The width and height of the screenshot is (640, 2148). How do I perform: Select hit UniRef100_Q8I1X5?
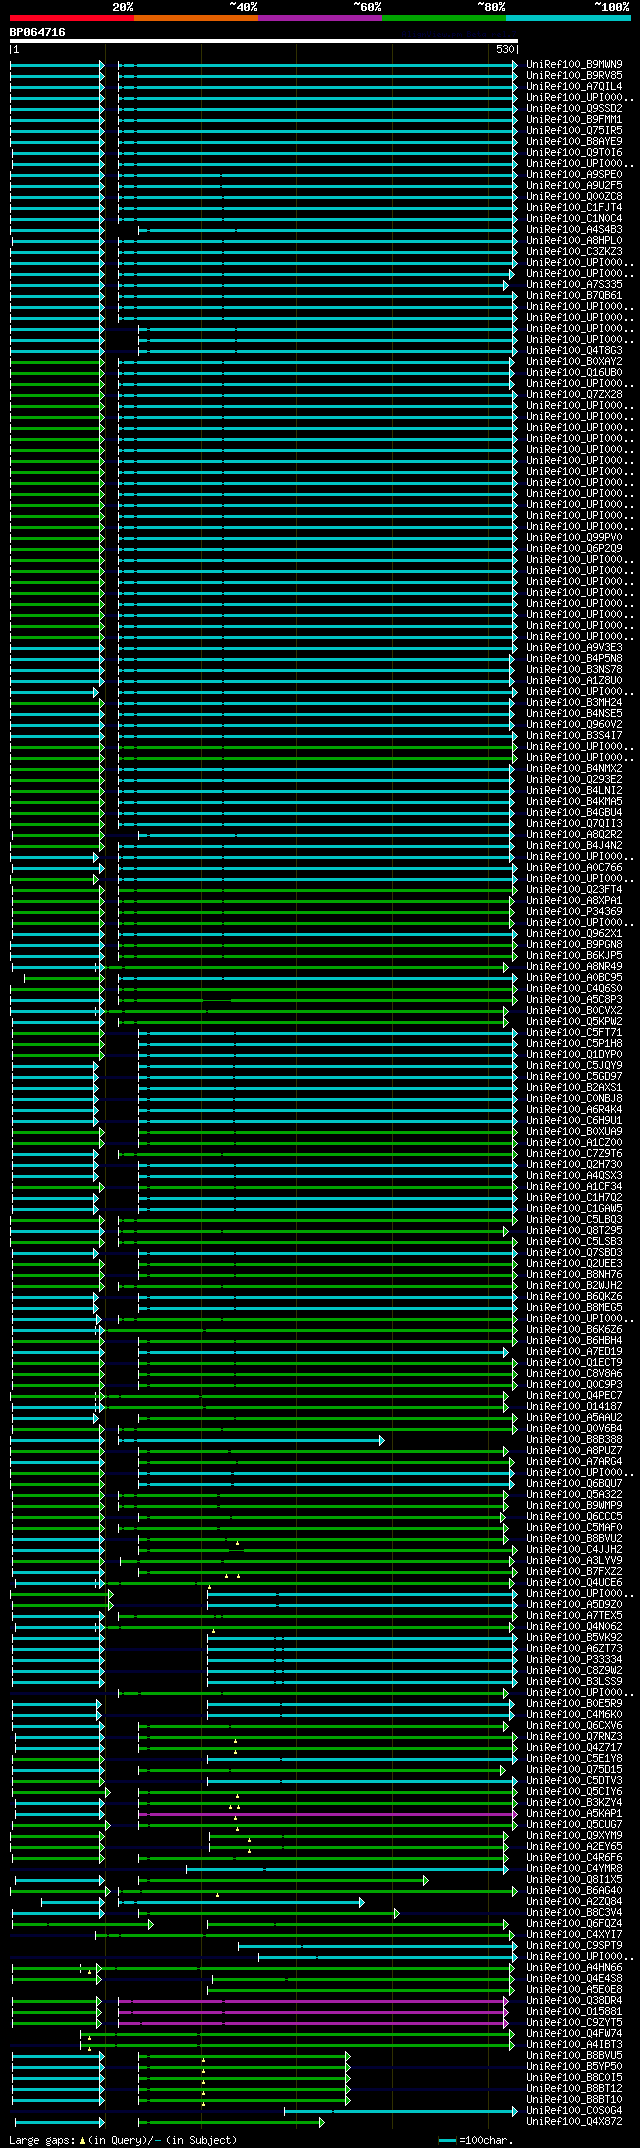574,1879
